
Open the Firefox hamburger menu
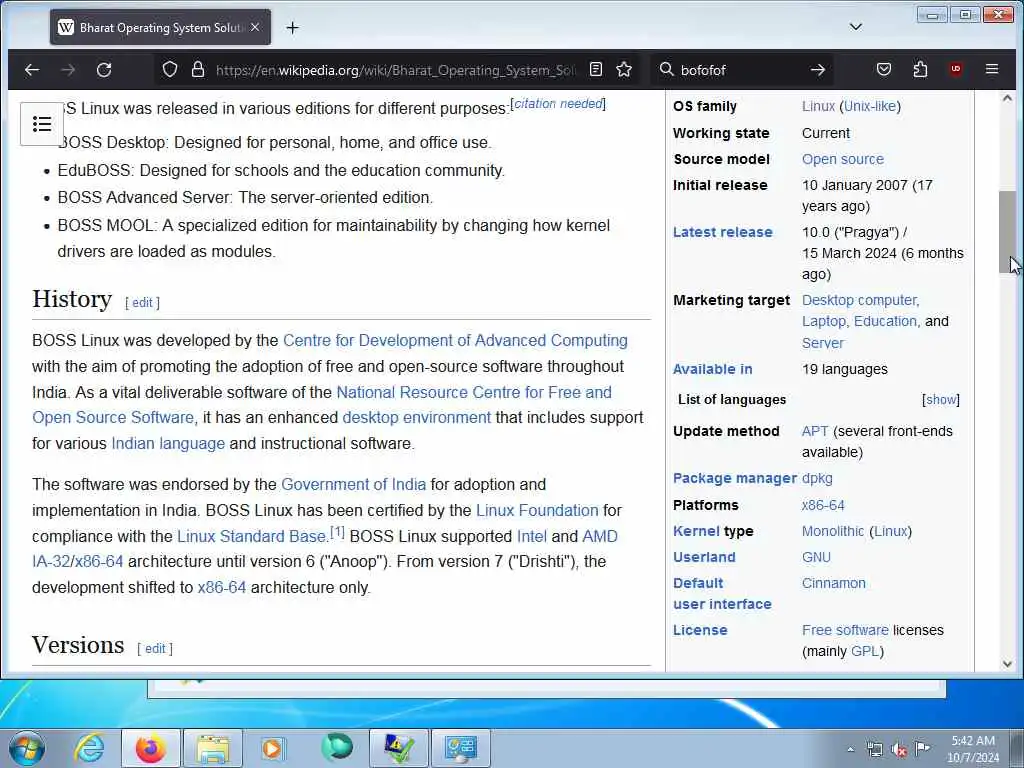(x=992, y=69)
